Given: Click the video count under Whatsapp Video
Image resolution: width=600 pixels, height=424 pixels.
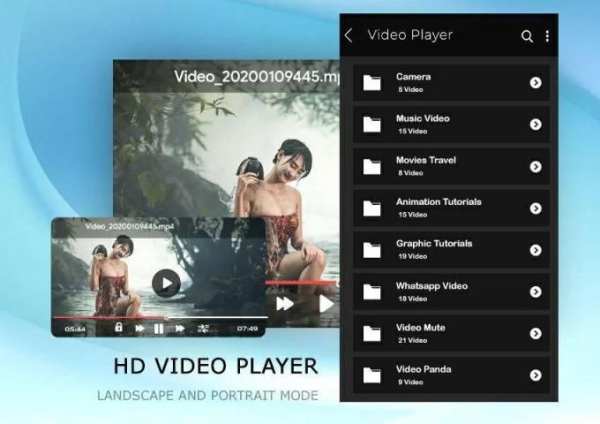Looking at the screenshot, I should coord(412,298).
